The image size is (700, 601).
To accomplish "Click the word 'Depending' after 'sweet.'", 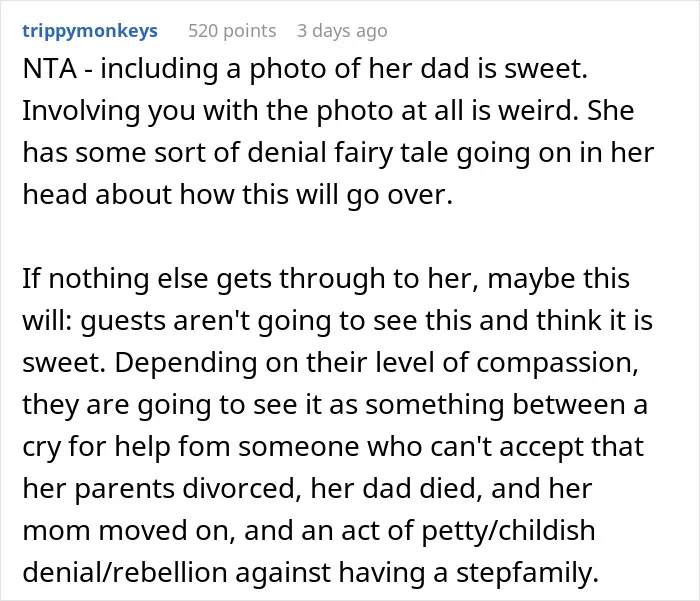I will click(186, 363).
